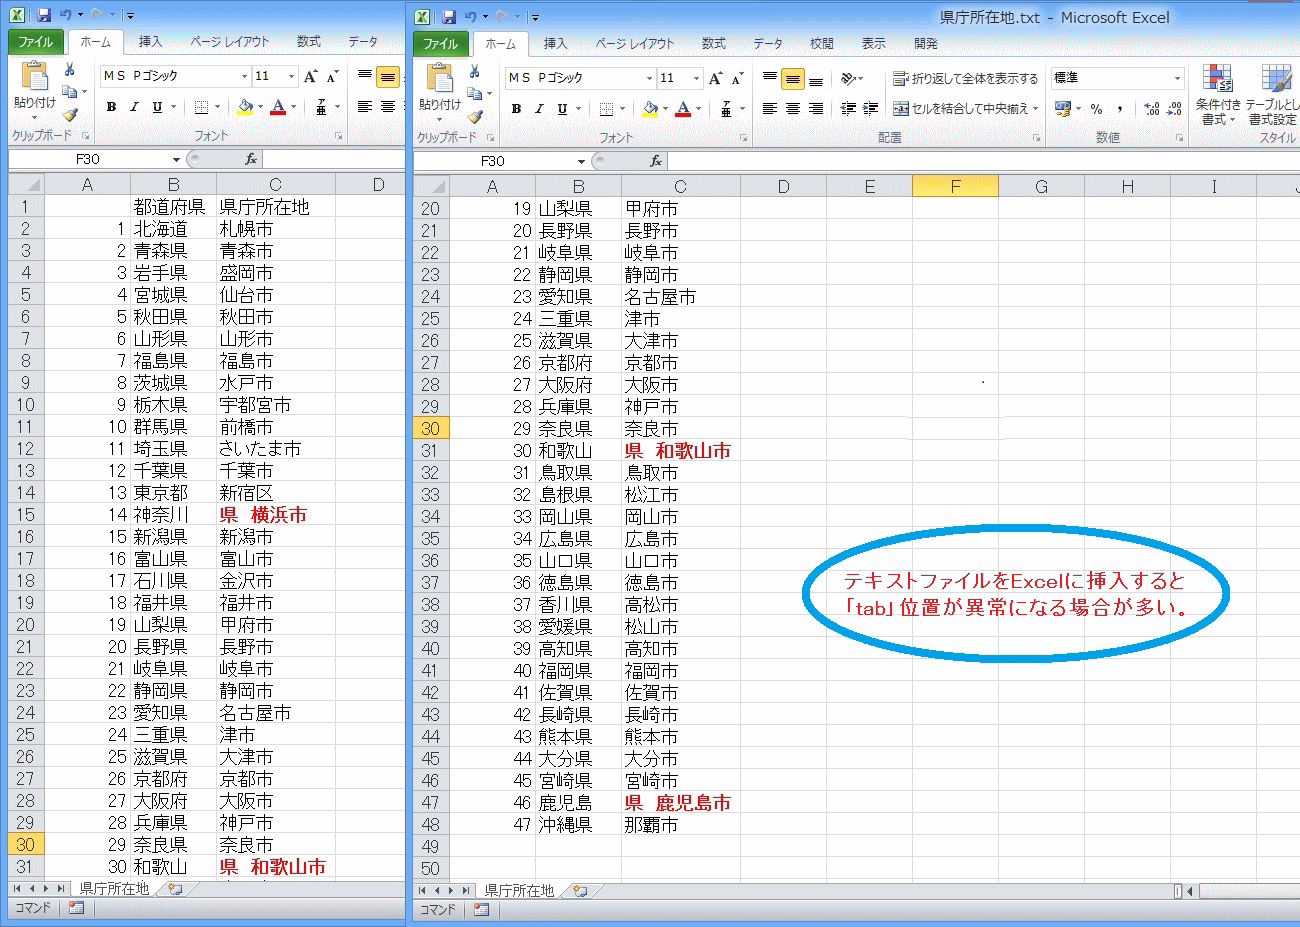Image resolution: width=1300 pixels, height=927 pixels.
Task: Apply yellow fill color in right window
Action: [x=650, y=109]
